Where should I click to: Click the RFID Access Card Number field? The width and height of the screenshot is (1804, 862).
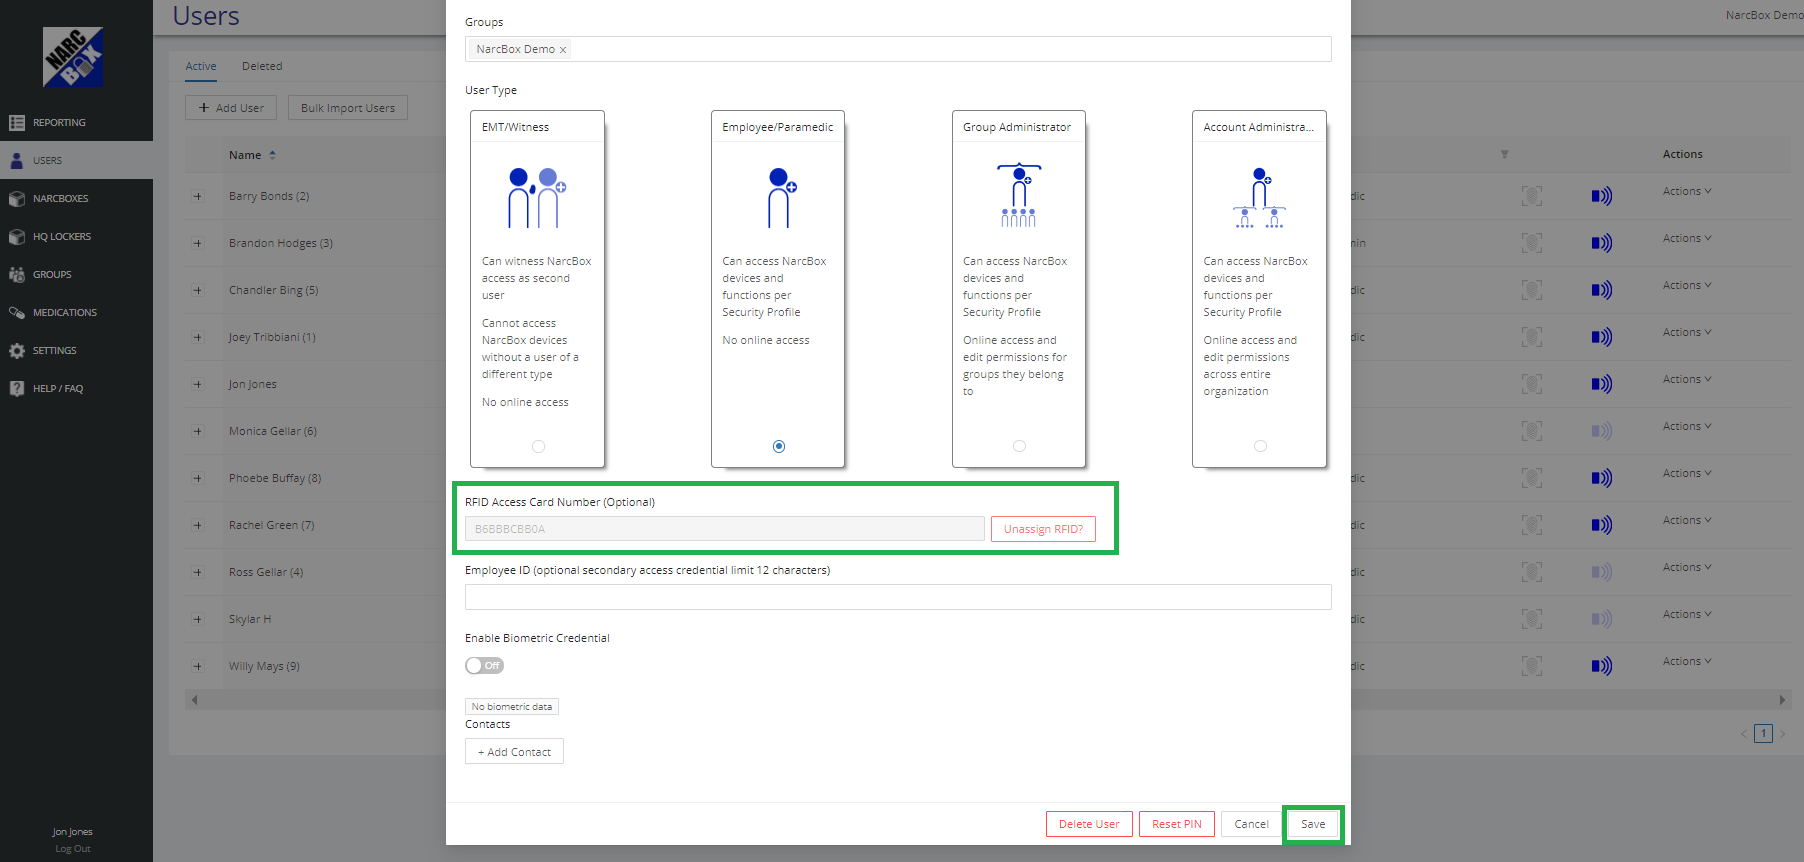tap(725, 529)
